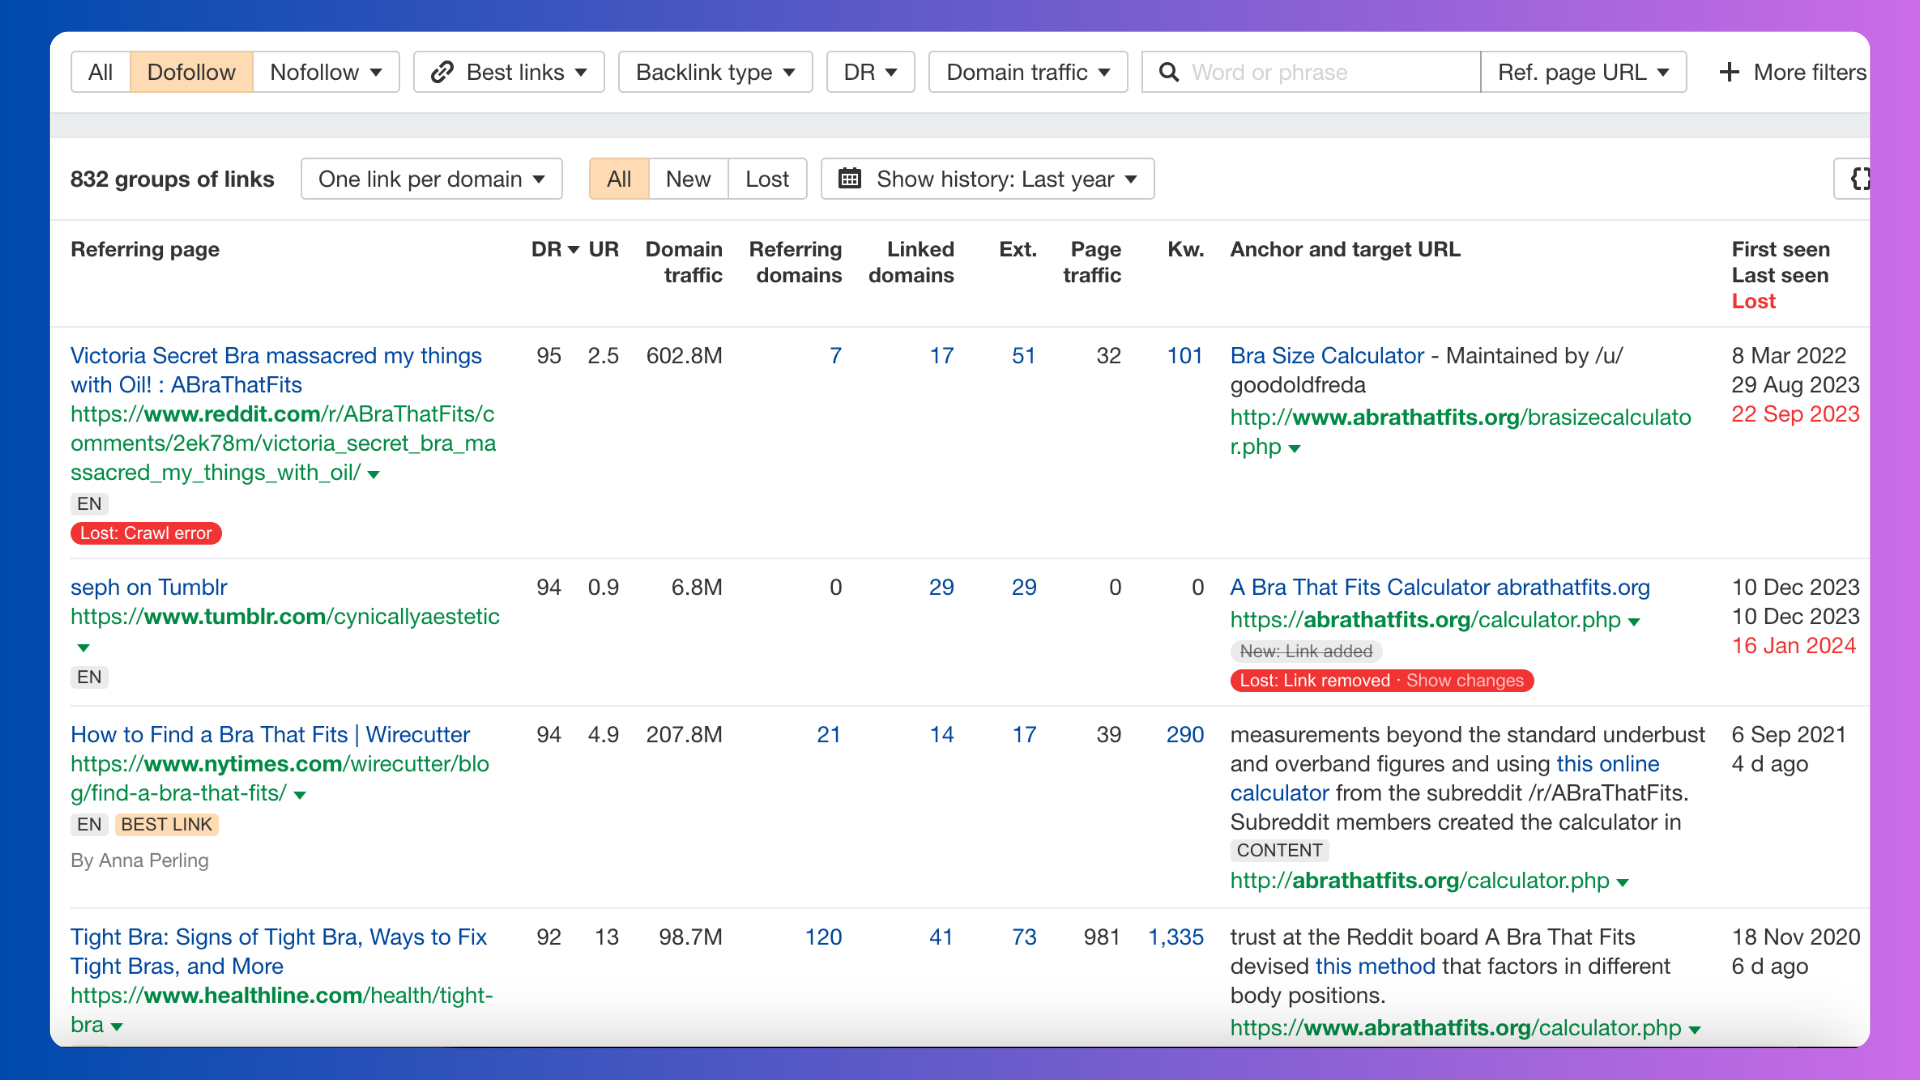
Task: Sort by the UR column header
Action: (604, 249)
